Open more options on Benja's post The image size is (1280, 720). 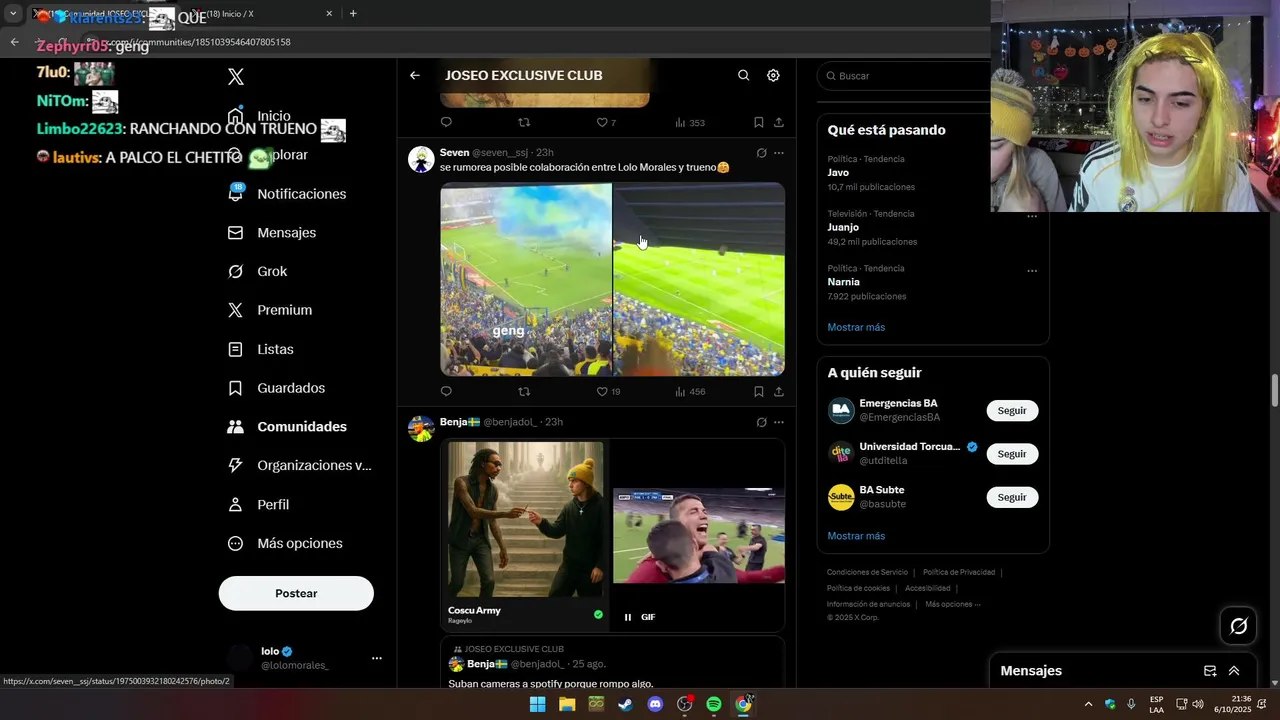click(x=779, y=422)
